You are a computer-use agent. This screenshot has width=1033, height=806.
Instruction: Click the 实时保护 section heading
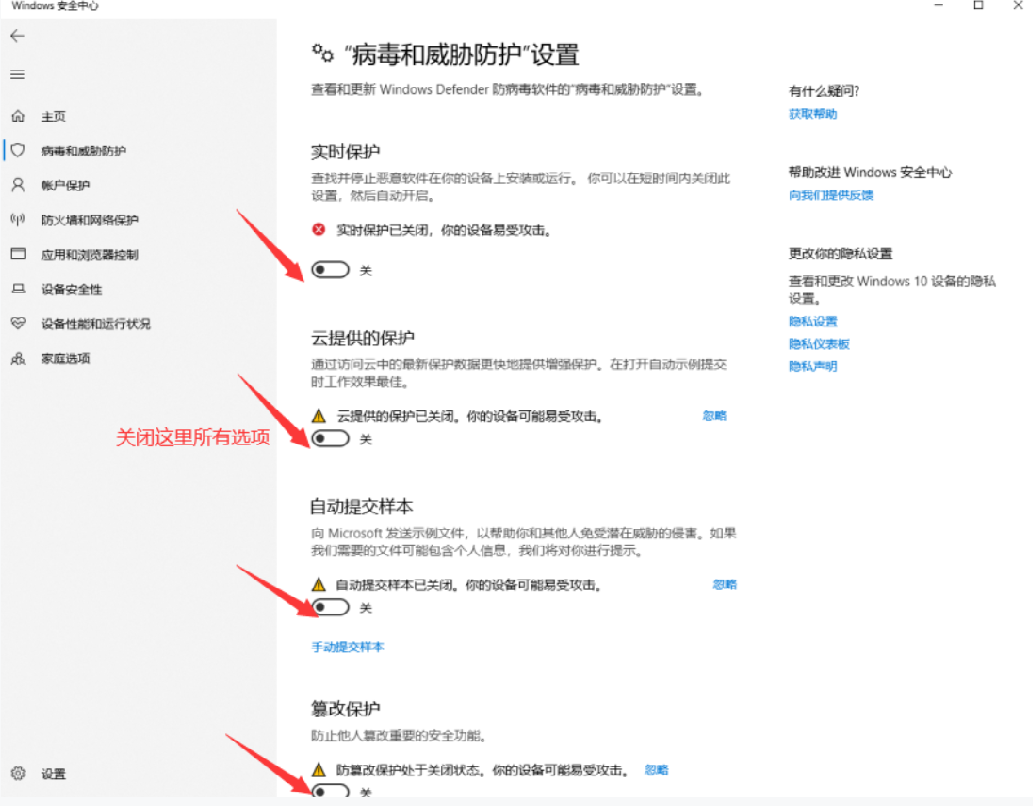pos(345,152)
